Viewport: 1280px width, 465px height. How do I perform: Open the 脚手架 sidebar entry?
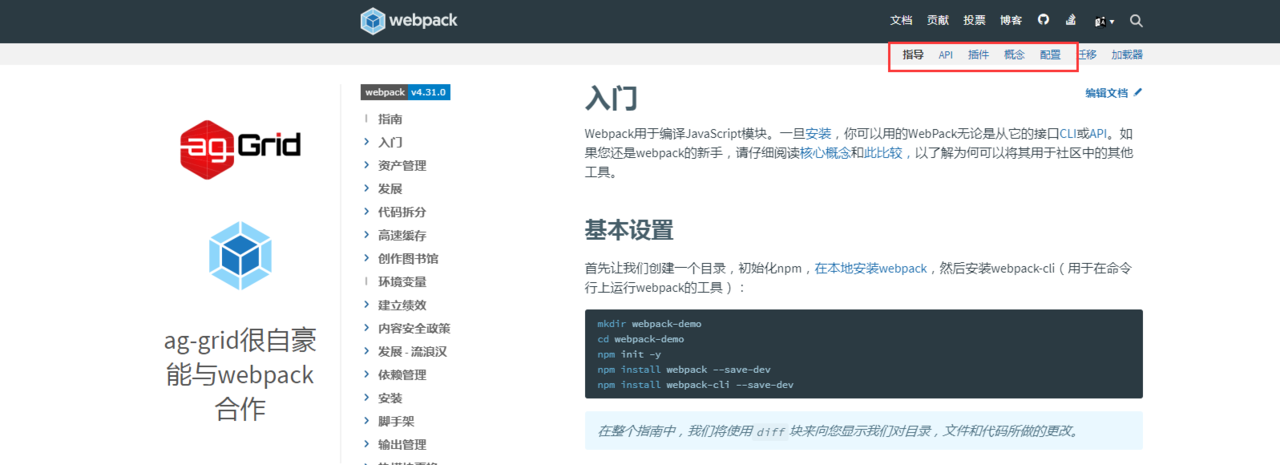396,421
